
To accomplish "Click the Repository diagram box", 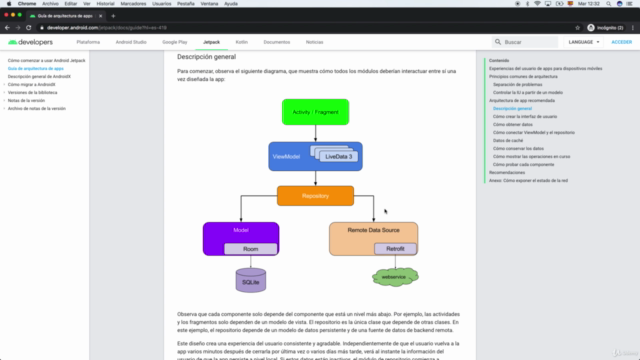I will 316,196.
